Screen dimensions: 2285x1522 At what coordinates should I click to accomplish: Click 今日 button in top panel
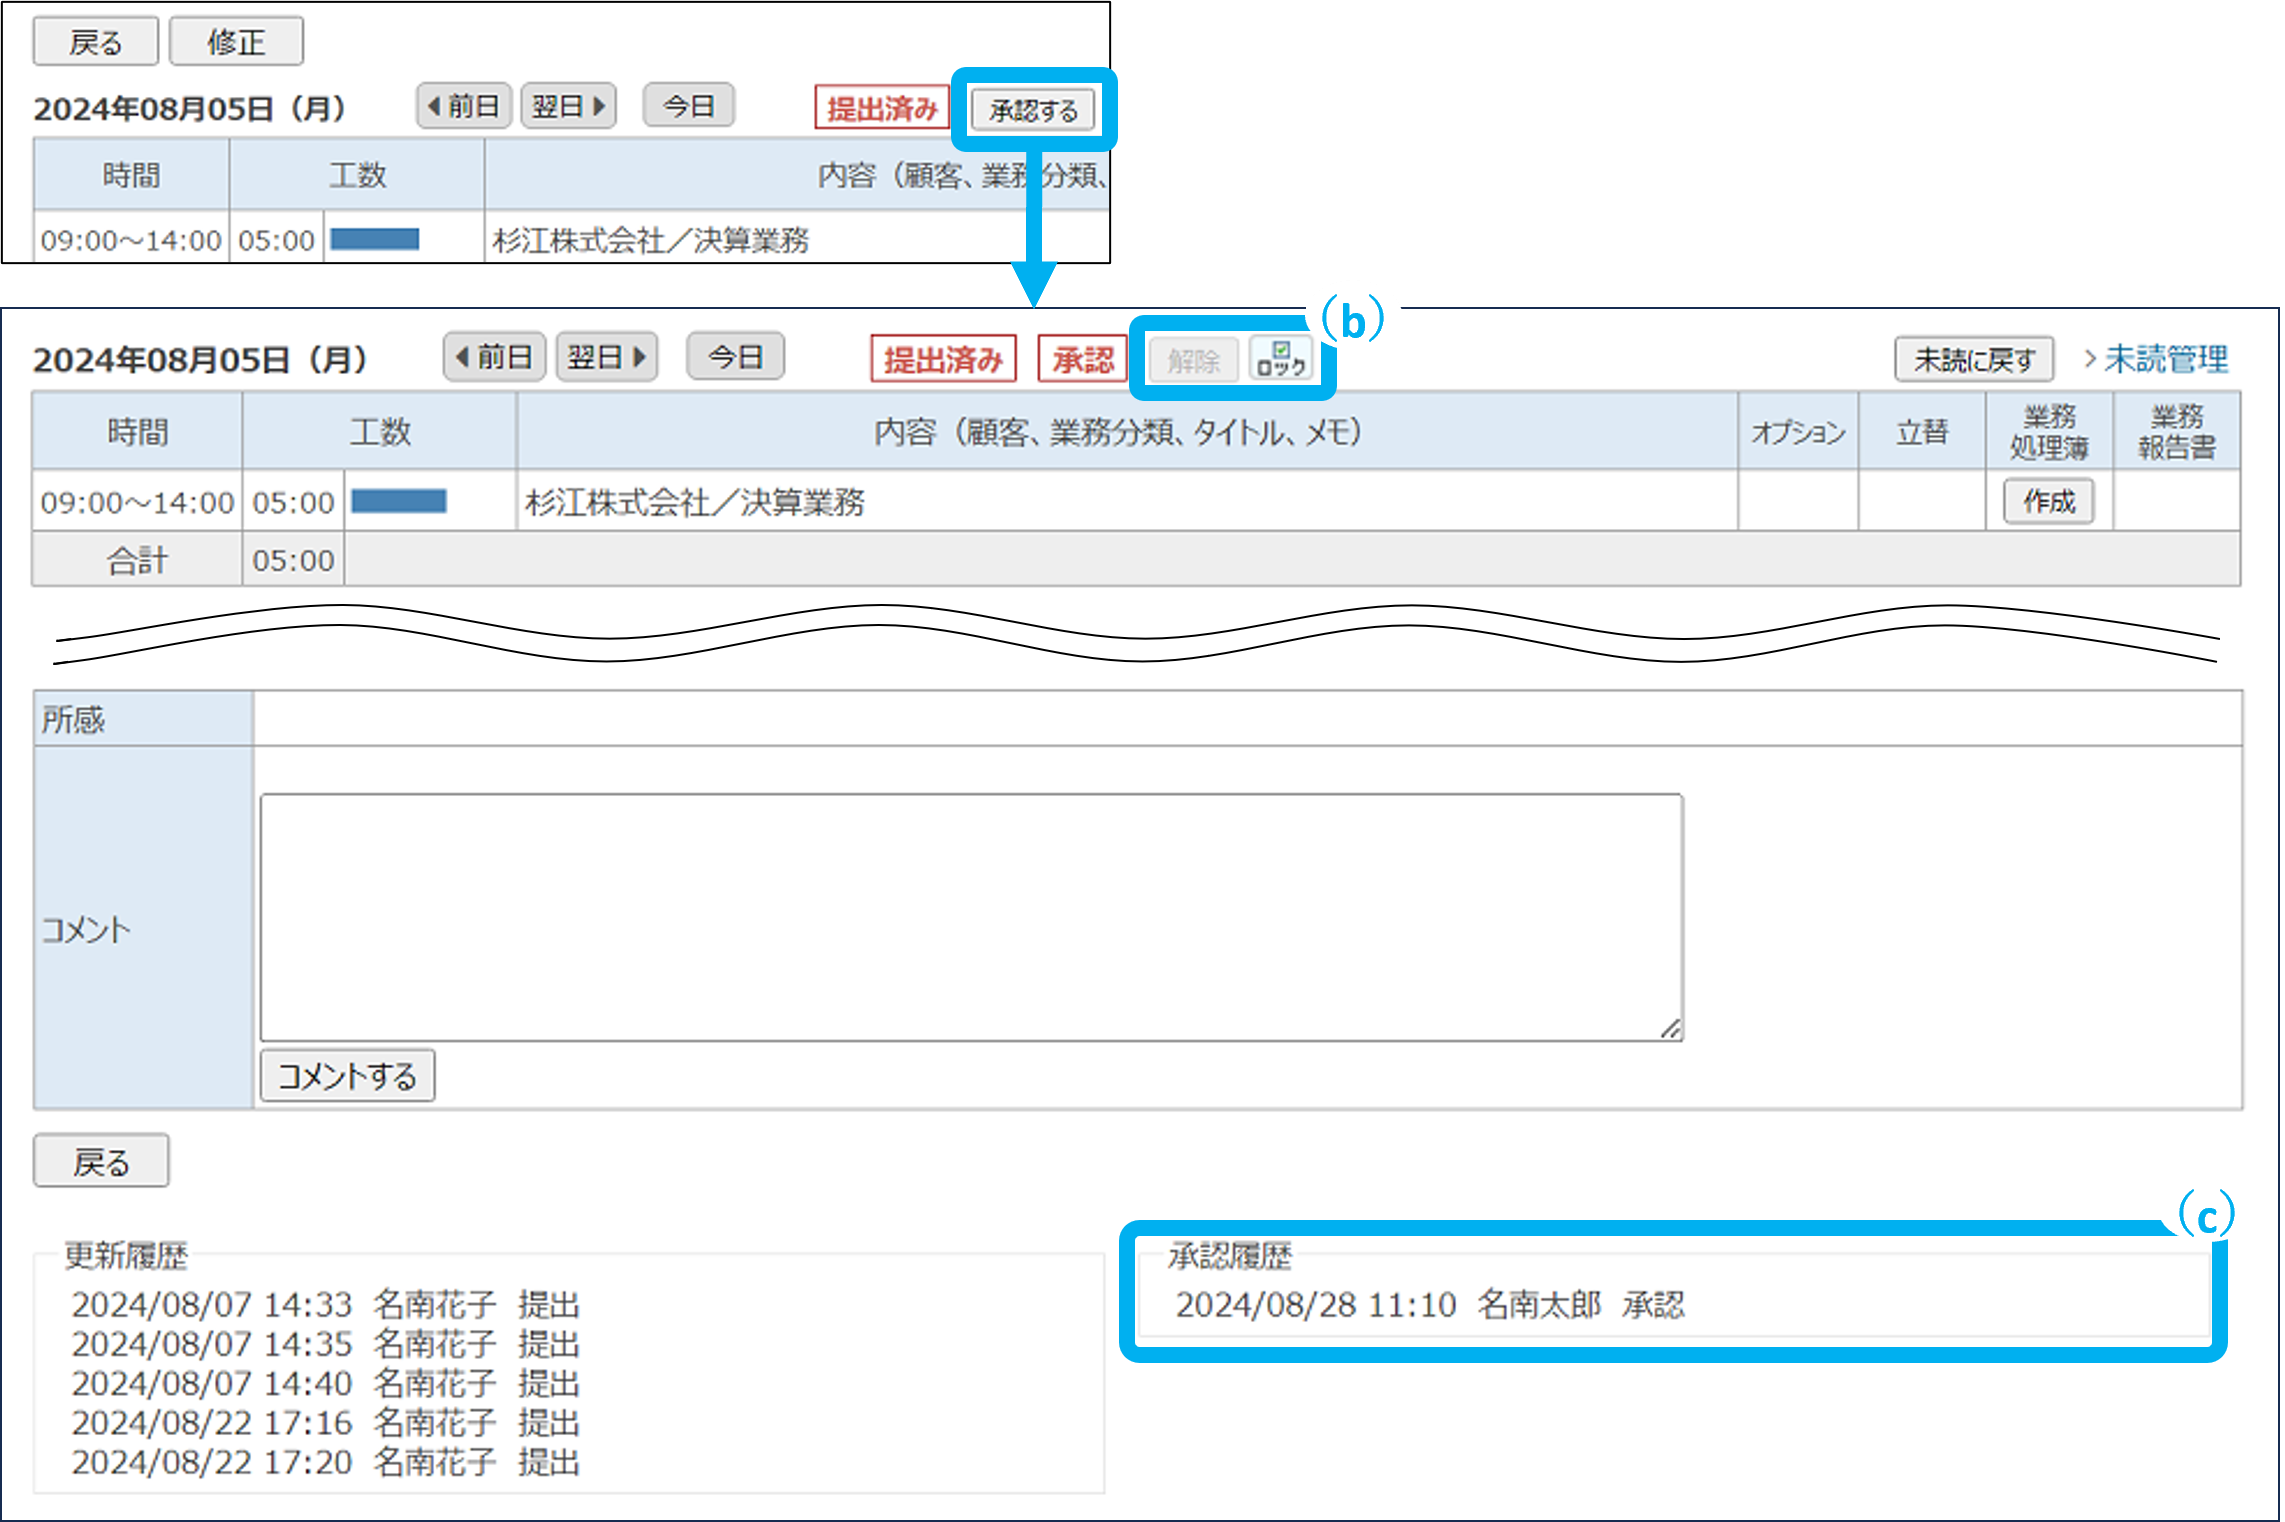click(x=688, y=106)
